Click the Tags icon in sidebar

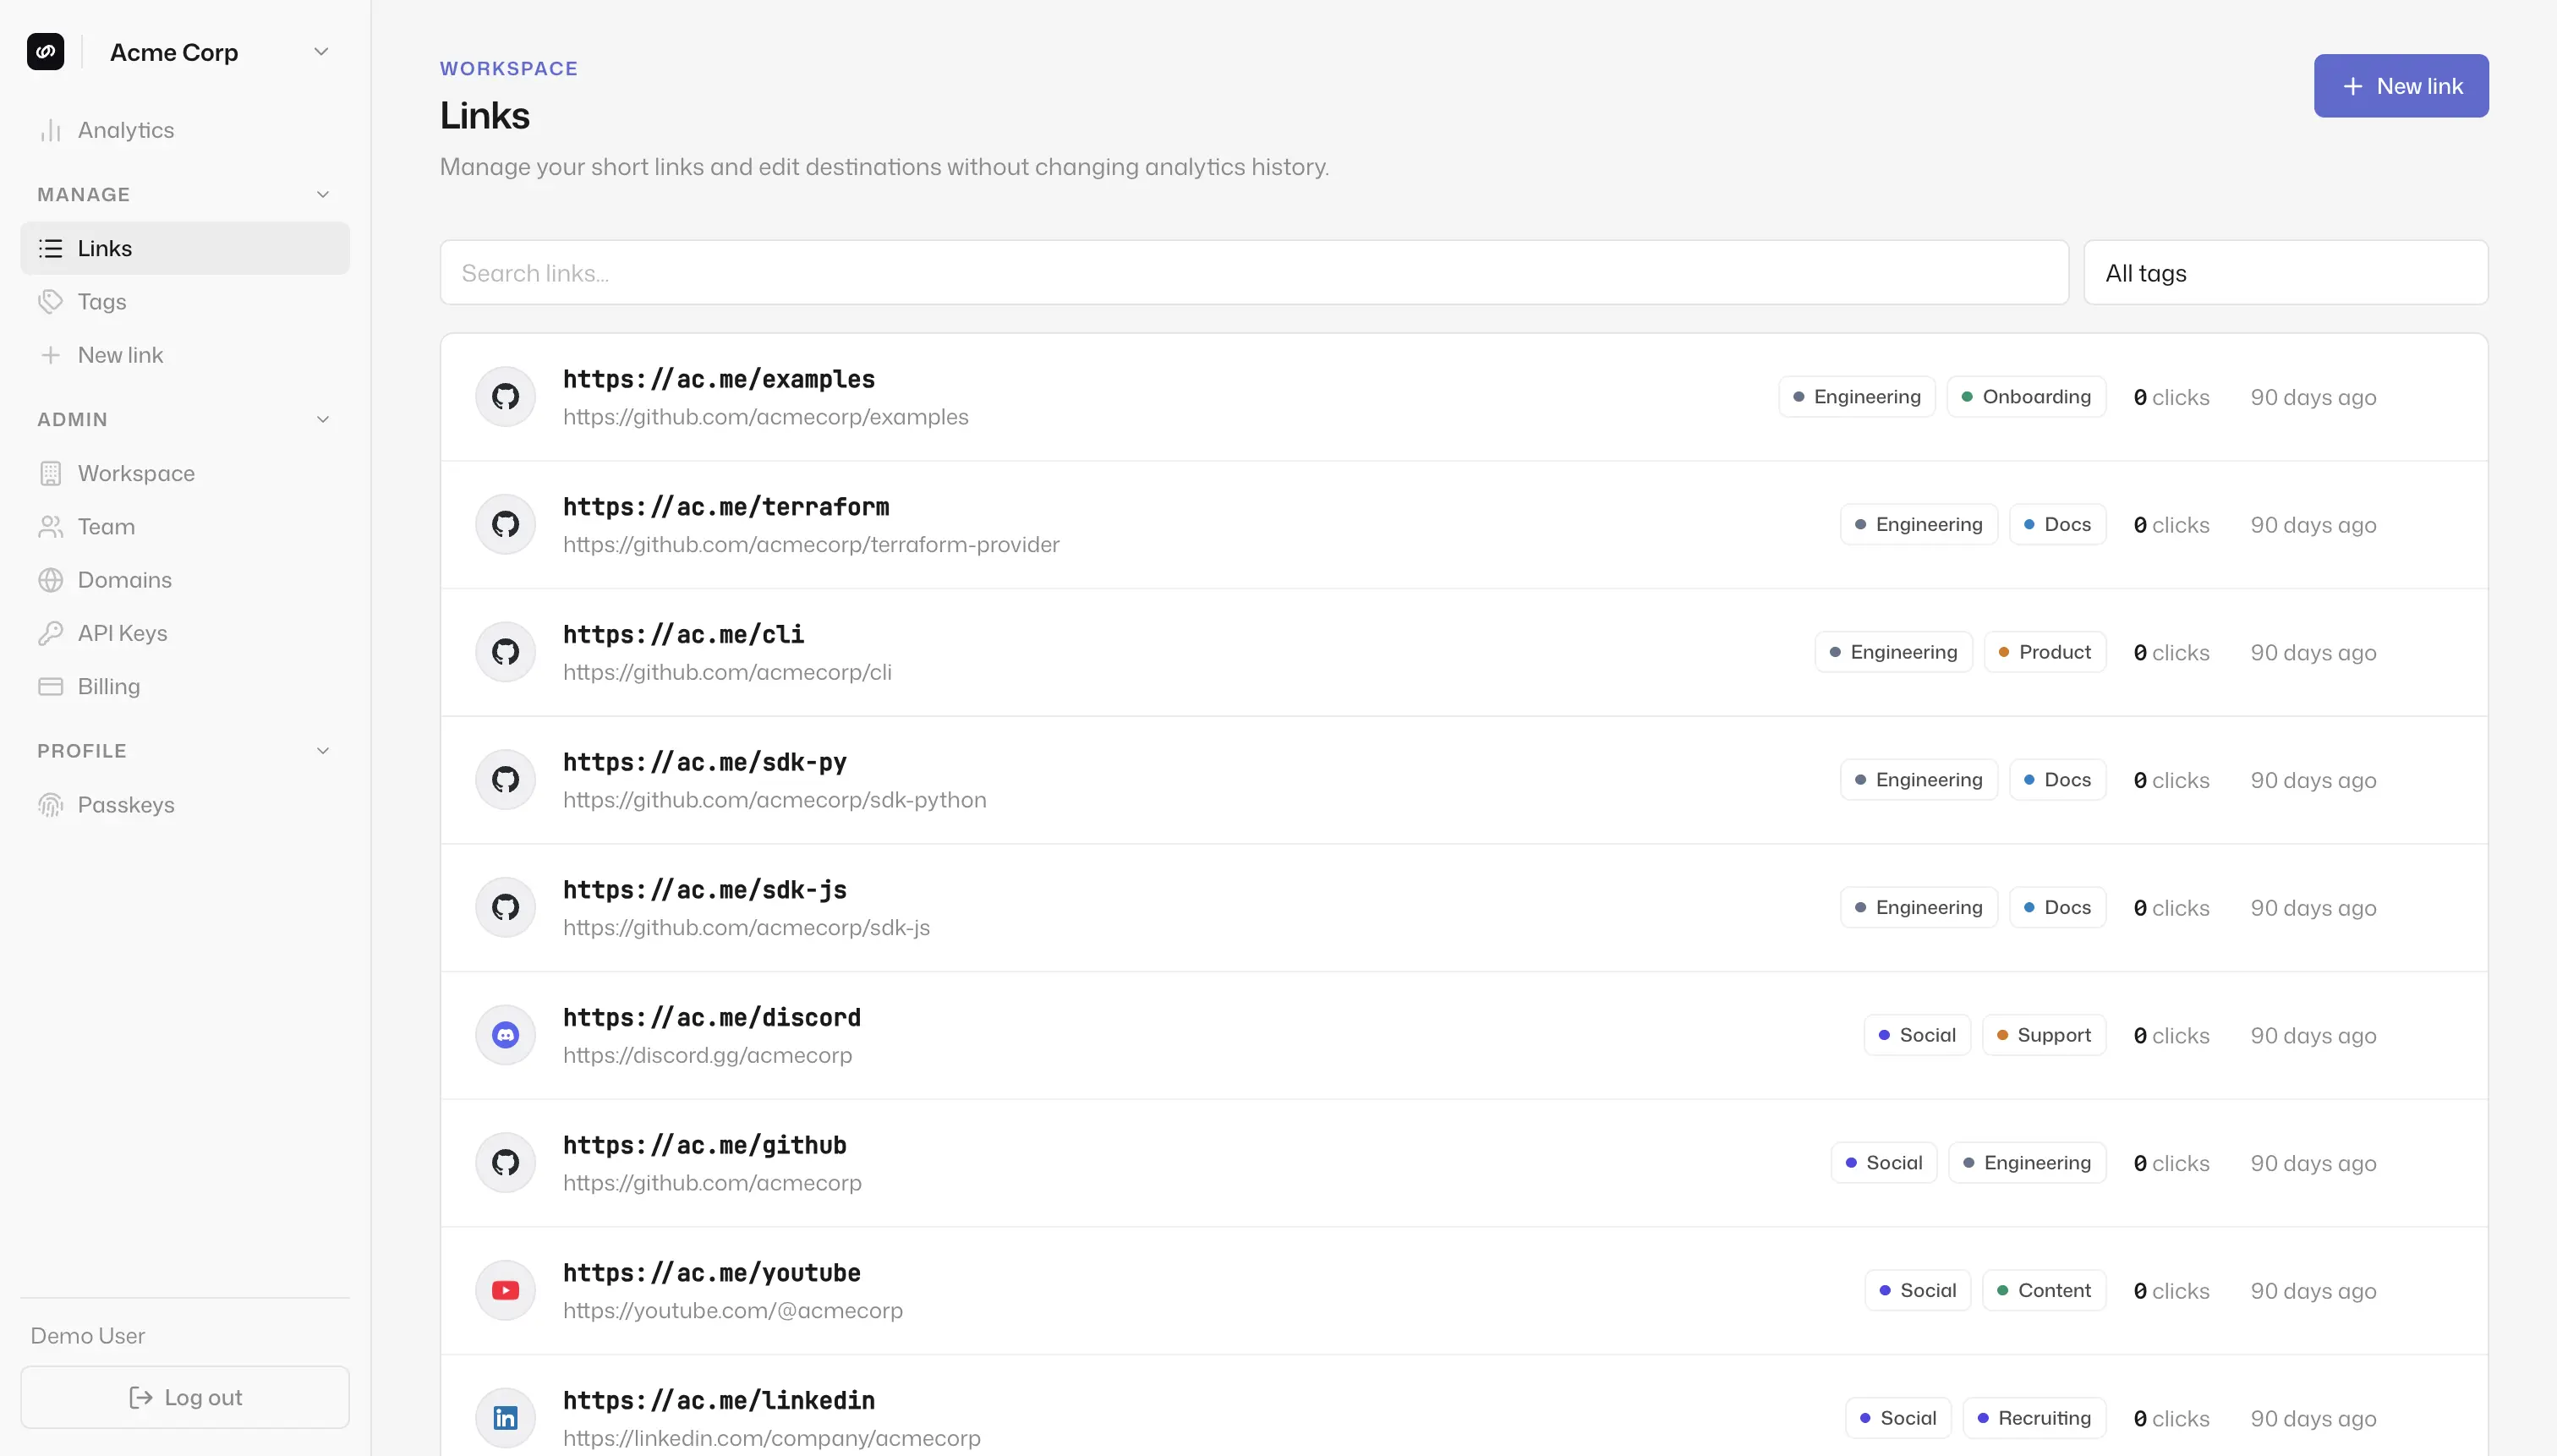coord(50,302)
